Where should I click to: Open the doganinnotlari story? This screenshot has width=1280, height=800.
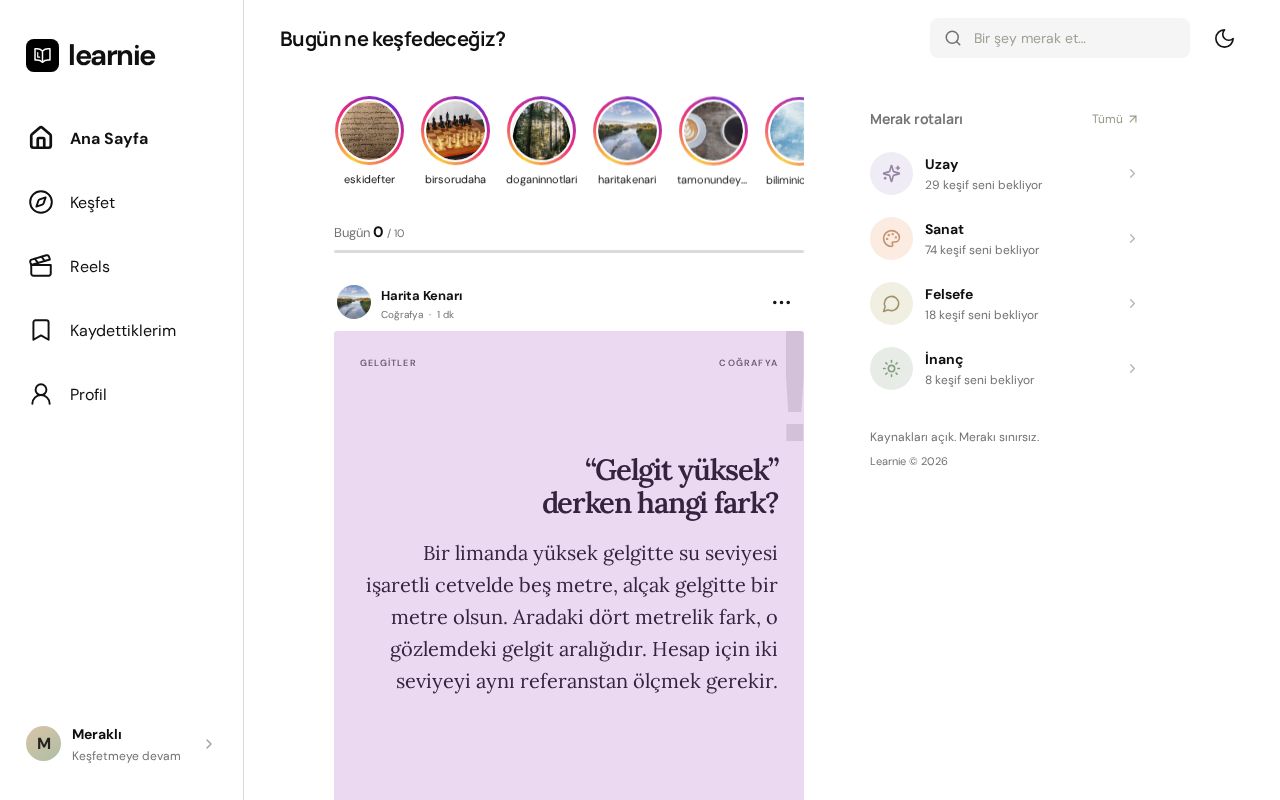(541, 131)
